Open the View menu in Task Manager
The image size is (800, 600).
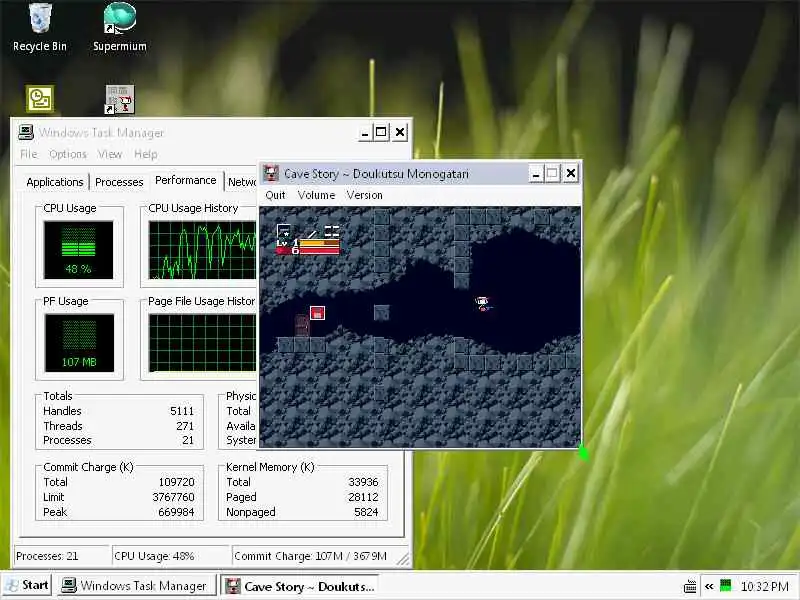point(110,154)
